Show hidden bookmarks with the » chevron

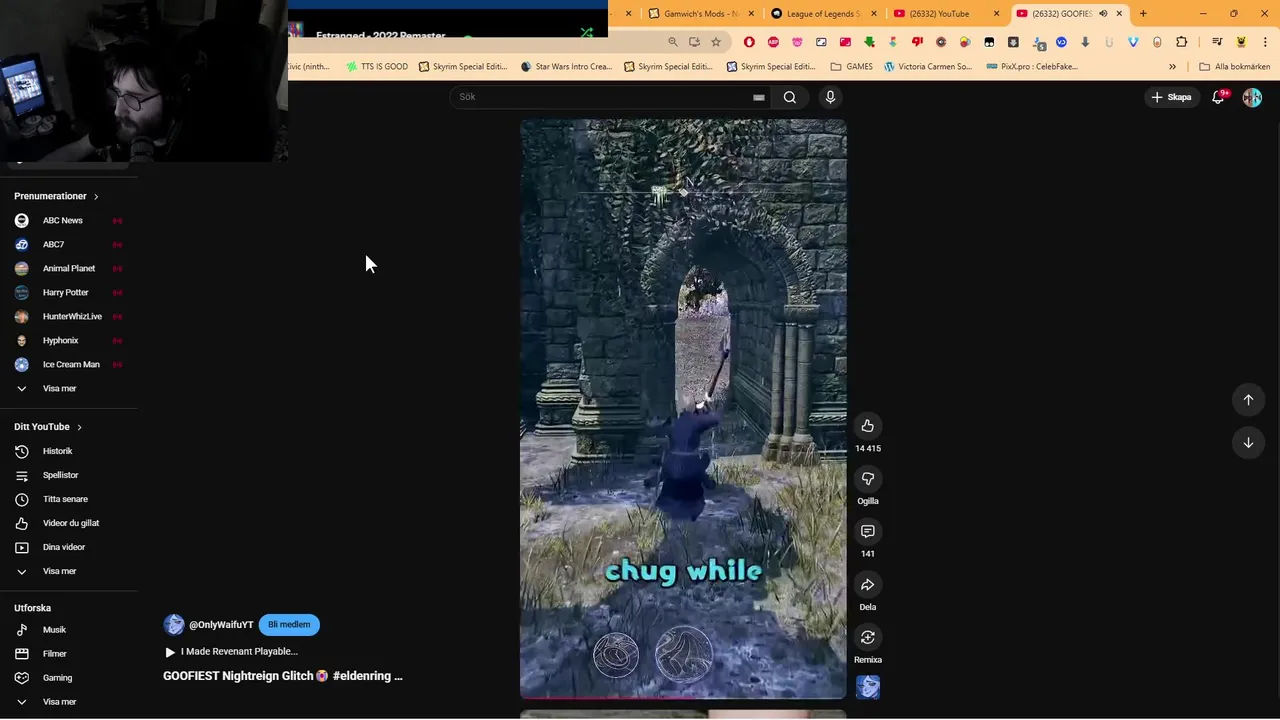point(1172,67)
